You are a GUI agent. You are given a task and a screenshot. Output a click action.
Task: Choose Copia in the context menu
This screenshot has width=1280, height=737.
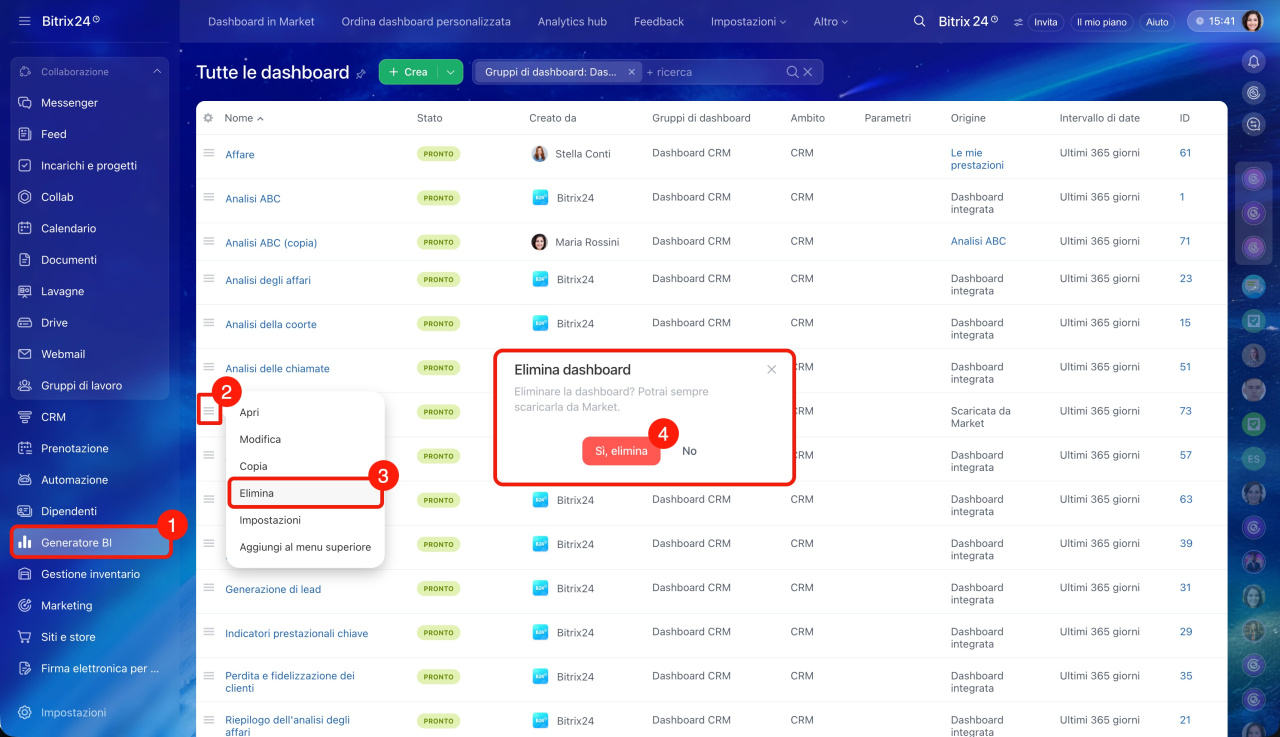(x=253, y=466)
